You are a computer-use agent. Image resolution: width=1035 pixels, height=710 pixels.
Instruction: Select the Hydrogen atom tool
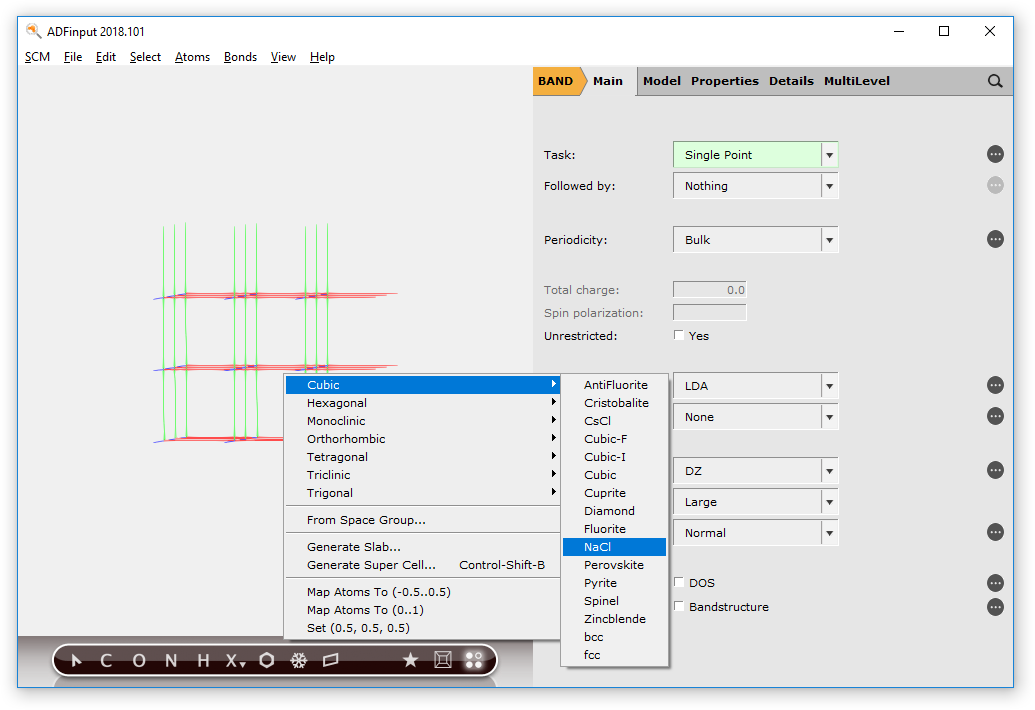(x=203, y=661)
